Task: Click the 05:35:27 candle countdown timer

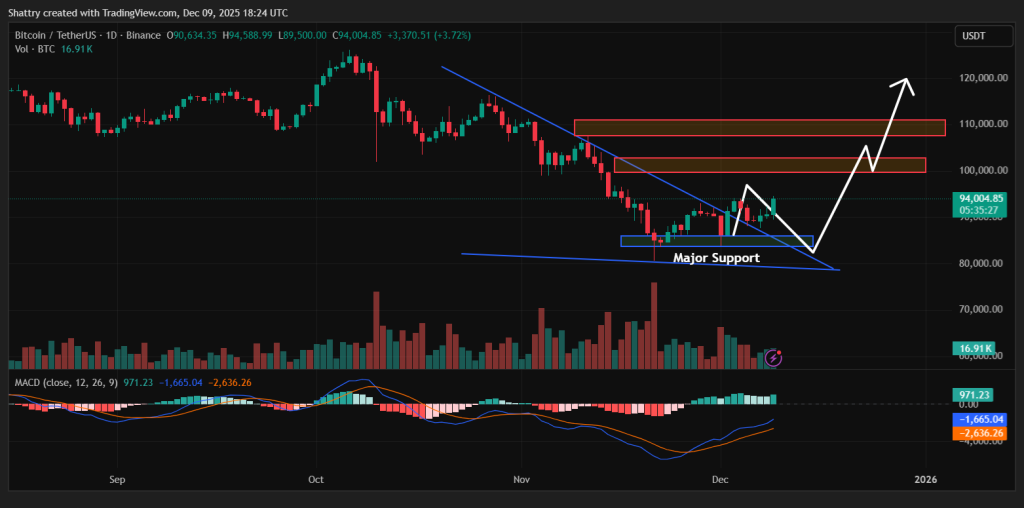Action: pyautogui.click(x=978, y=210)
